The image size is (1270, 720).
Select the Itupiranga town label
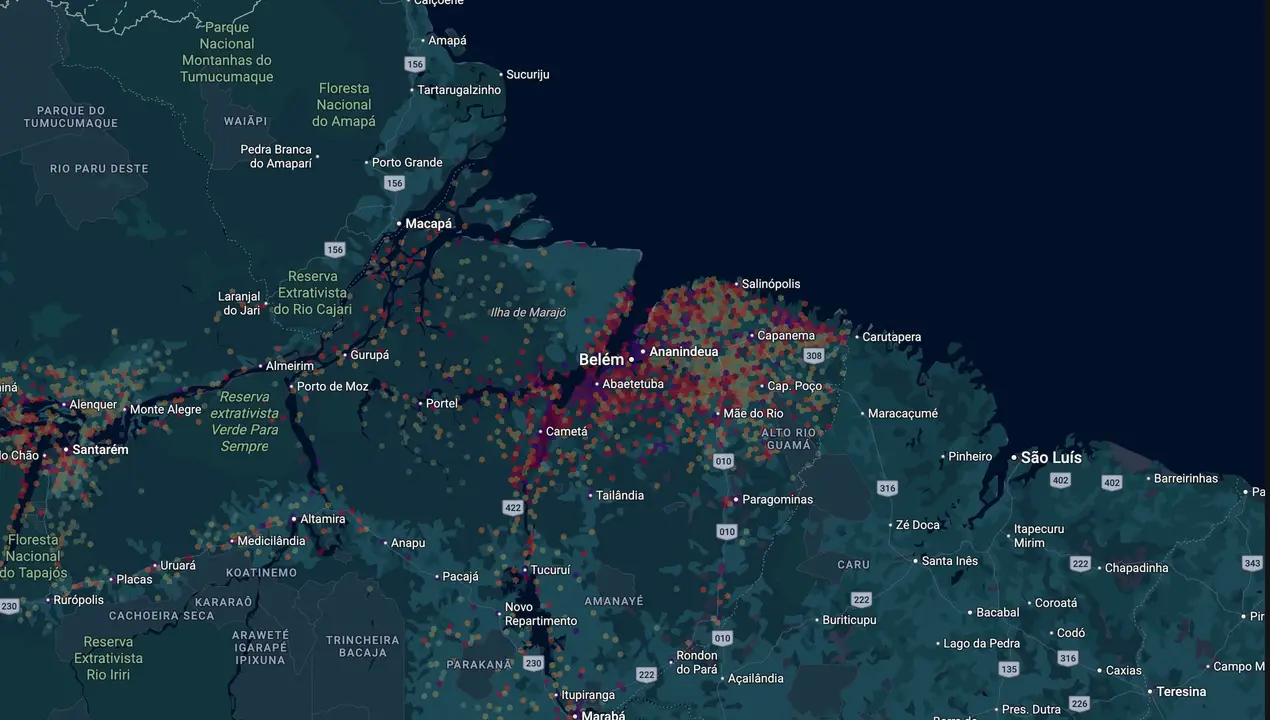point(588,695)
